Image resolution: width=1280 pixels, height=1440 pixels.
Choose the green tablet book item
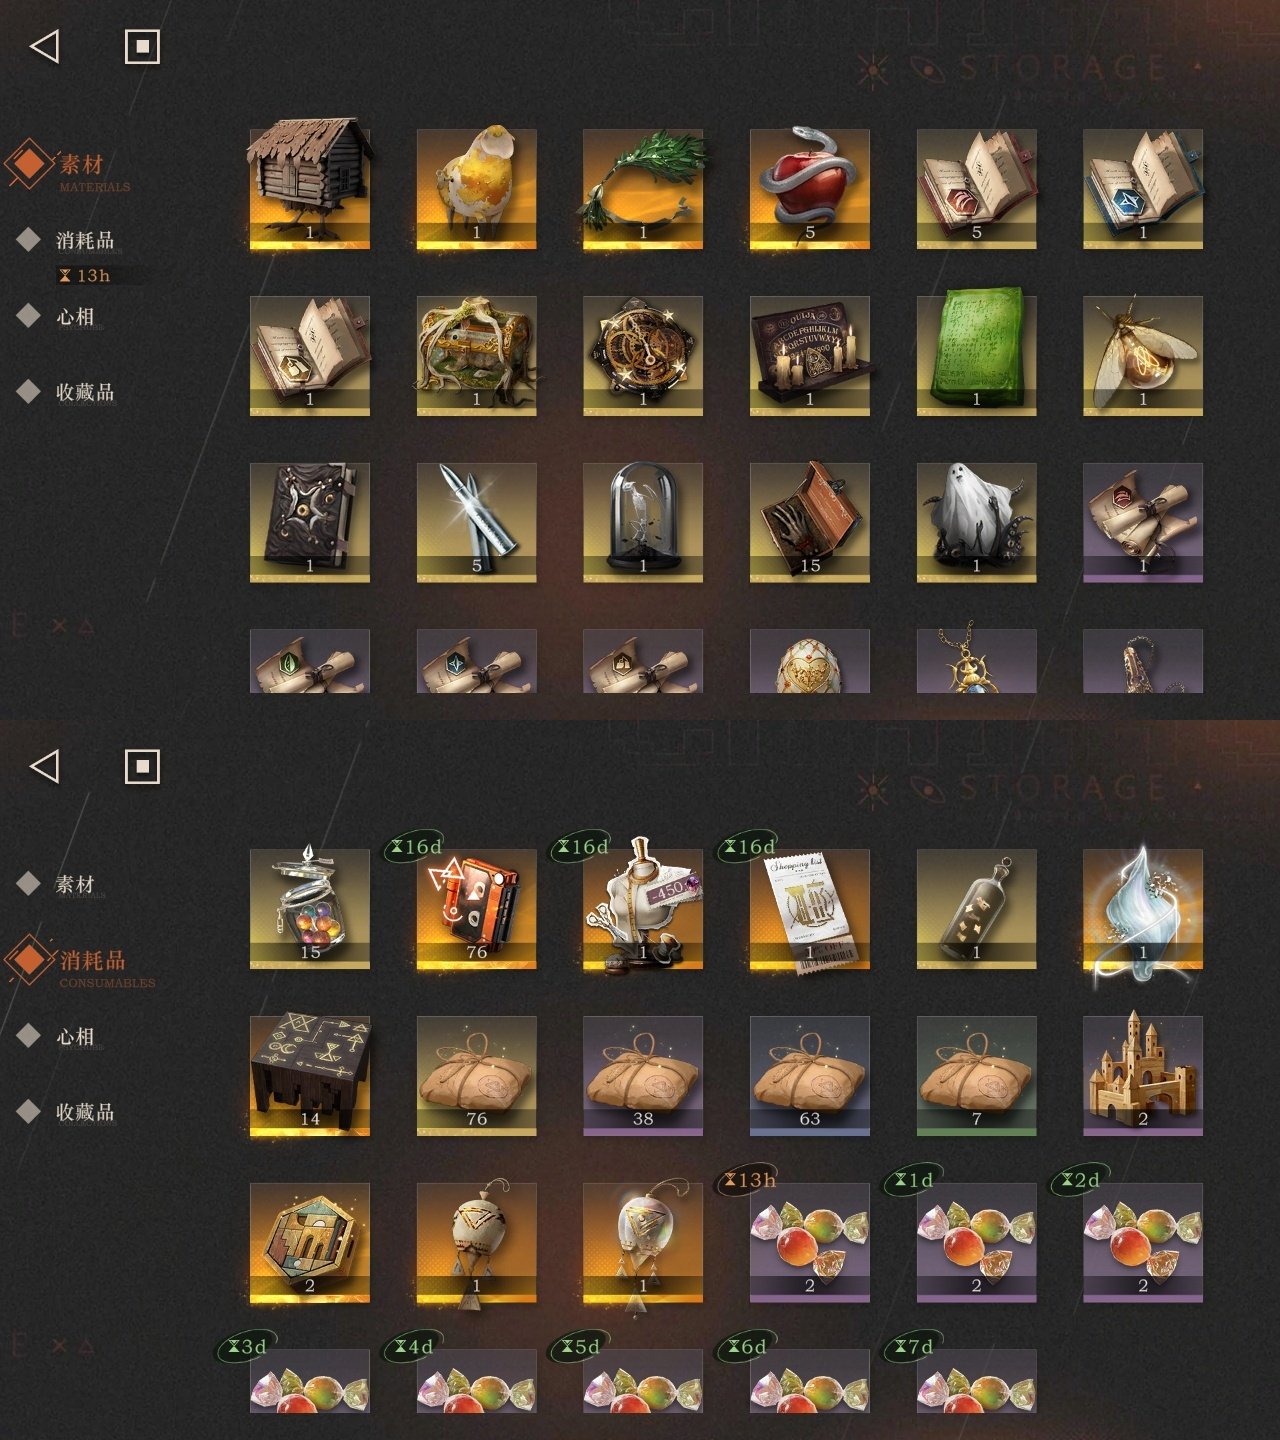coord(977,355)
